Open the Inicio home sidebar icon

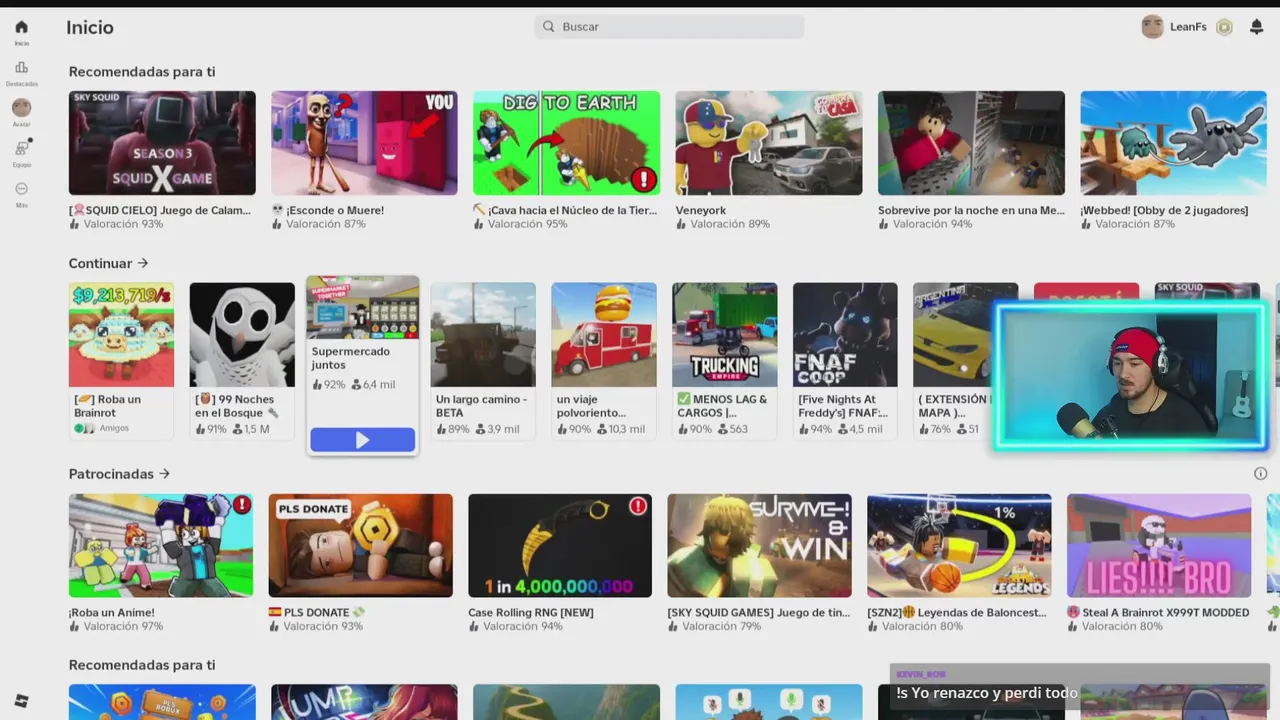(21, 27)
